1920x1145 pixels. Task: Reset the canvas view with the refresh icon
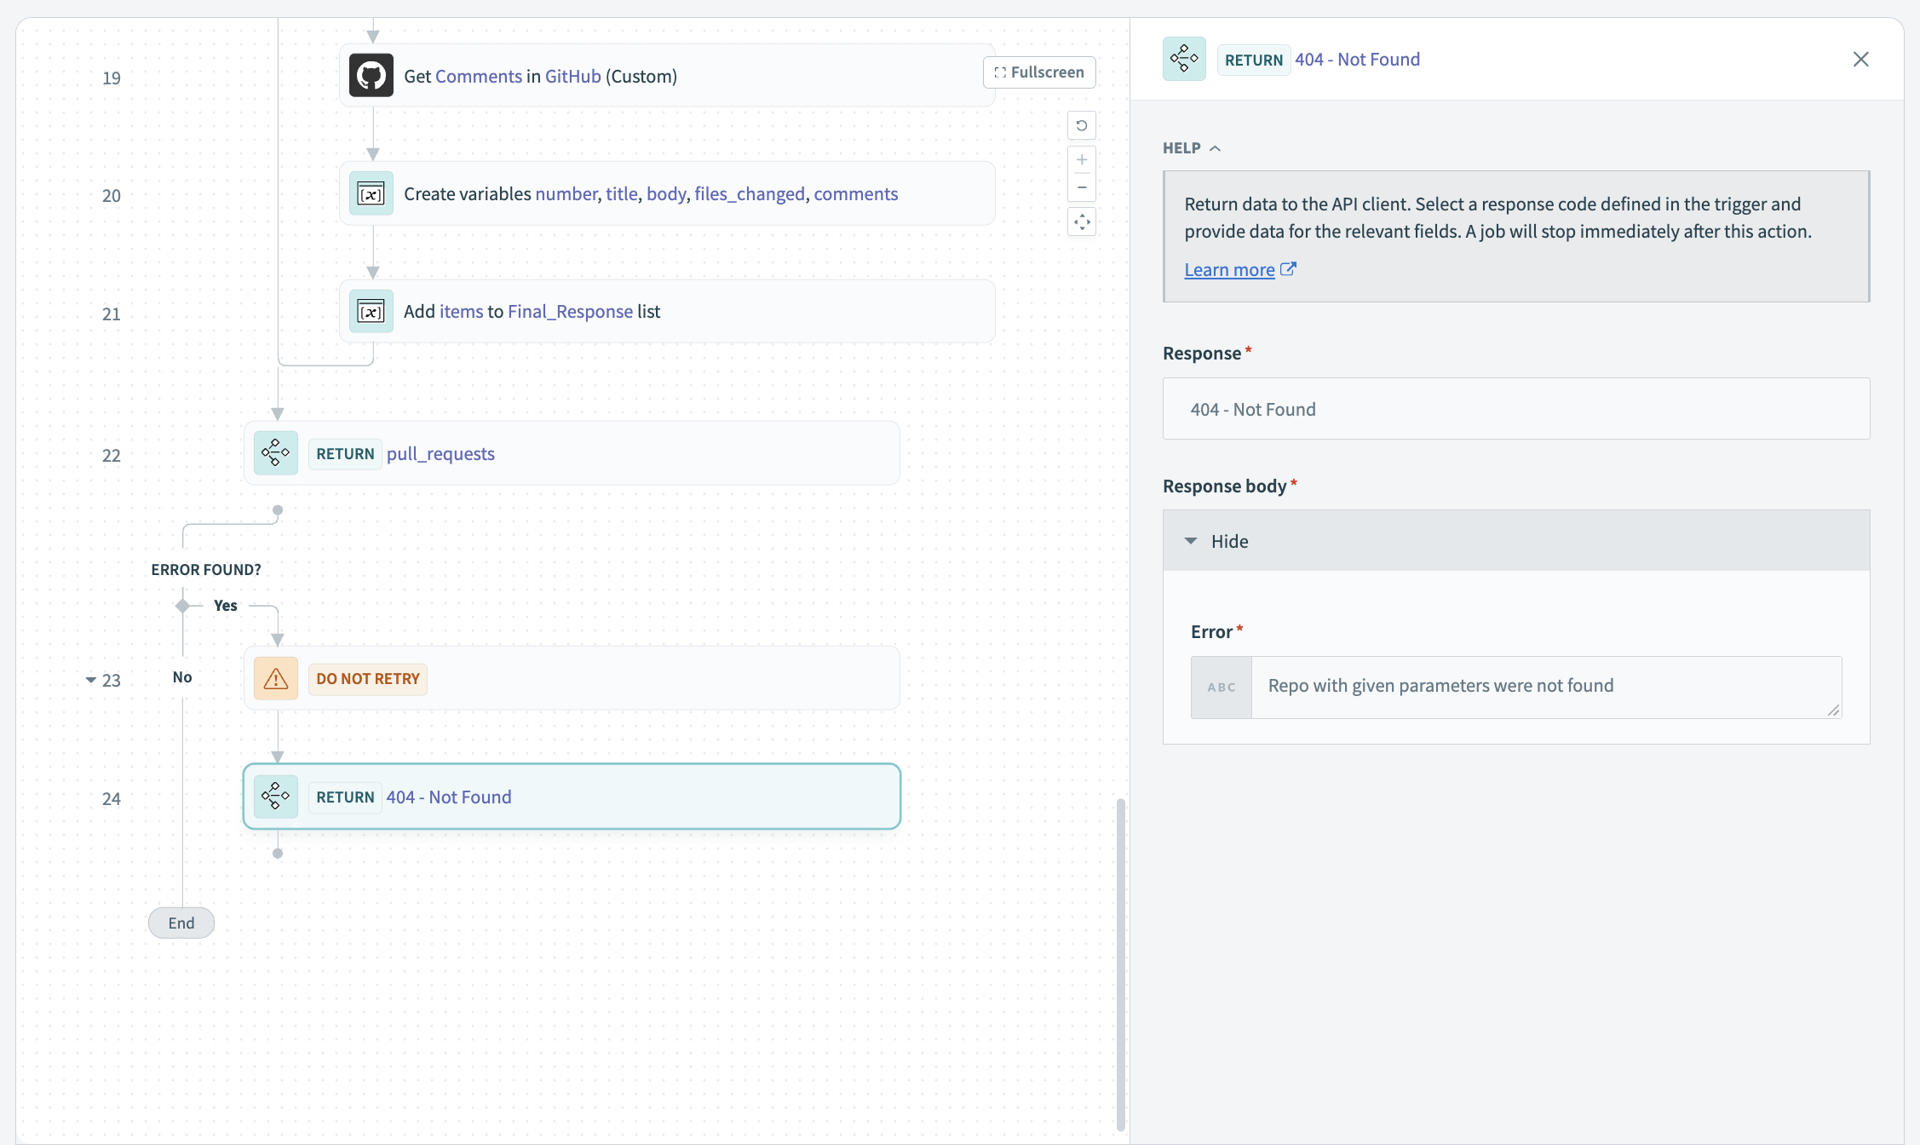point(1081,126)
